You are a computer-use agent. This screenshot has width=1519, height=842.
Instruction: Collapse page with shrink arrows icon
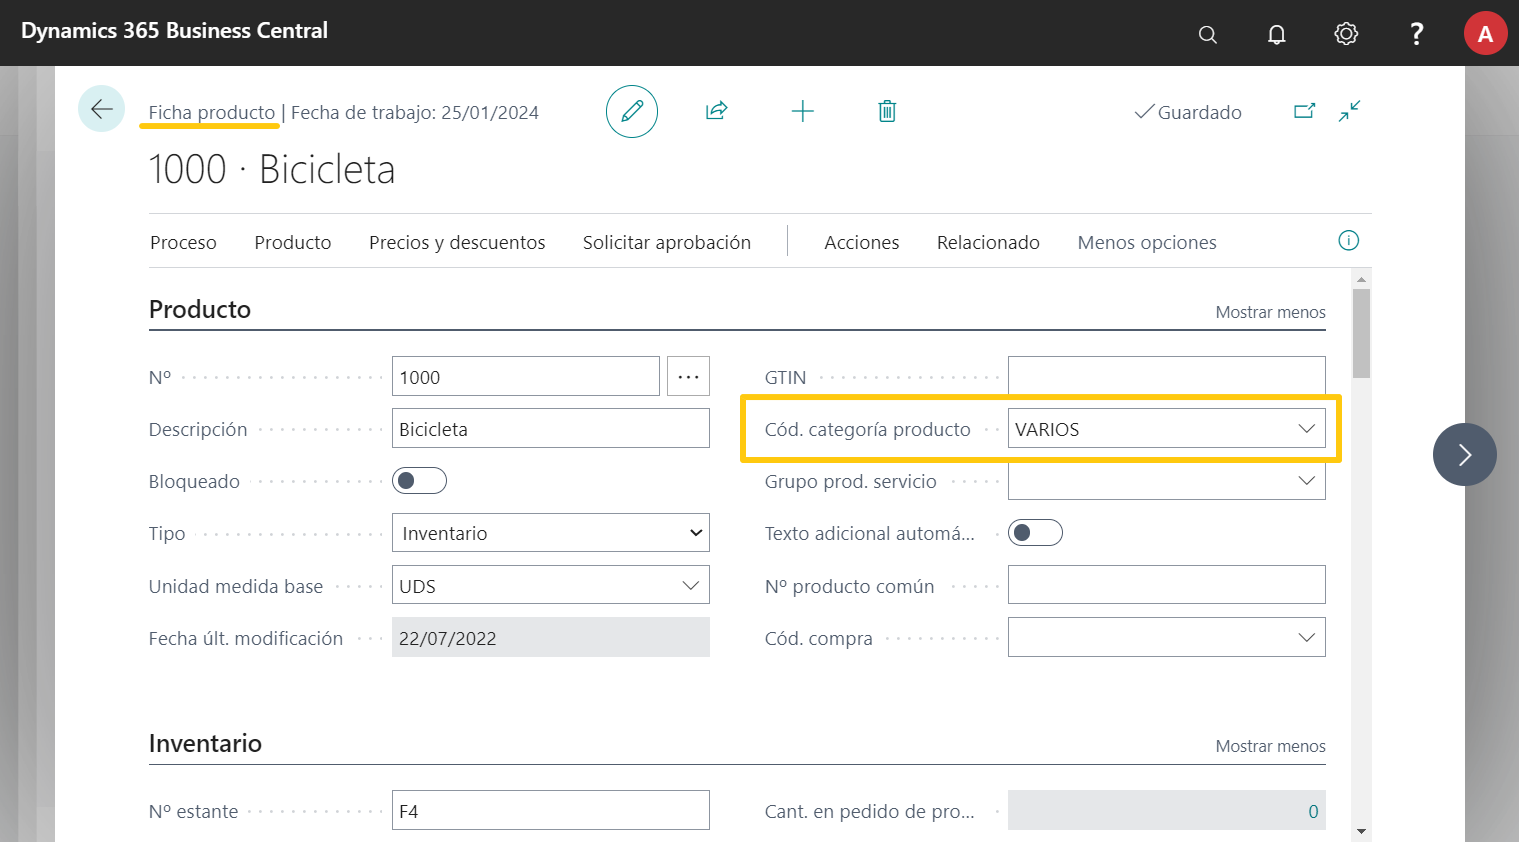tap(1350, 111)
